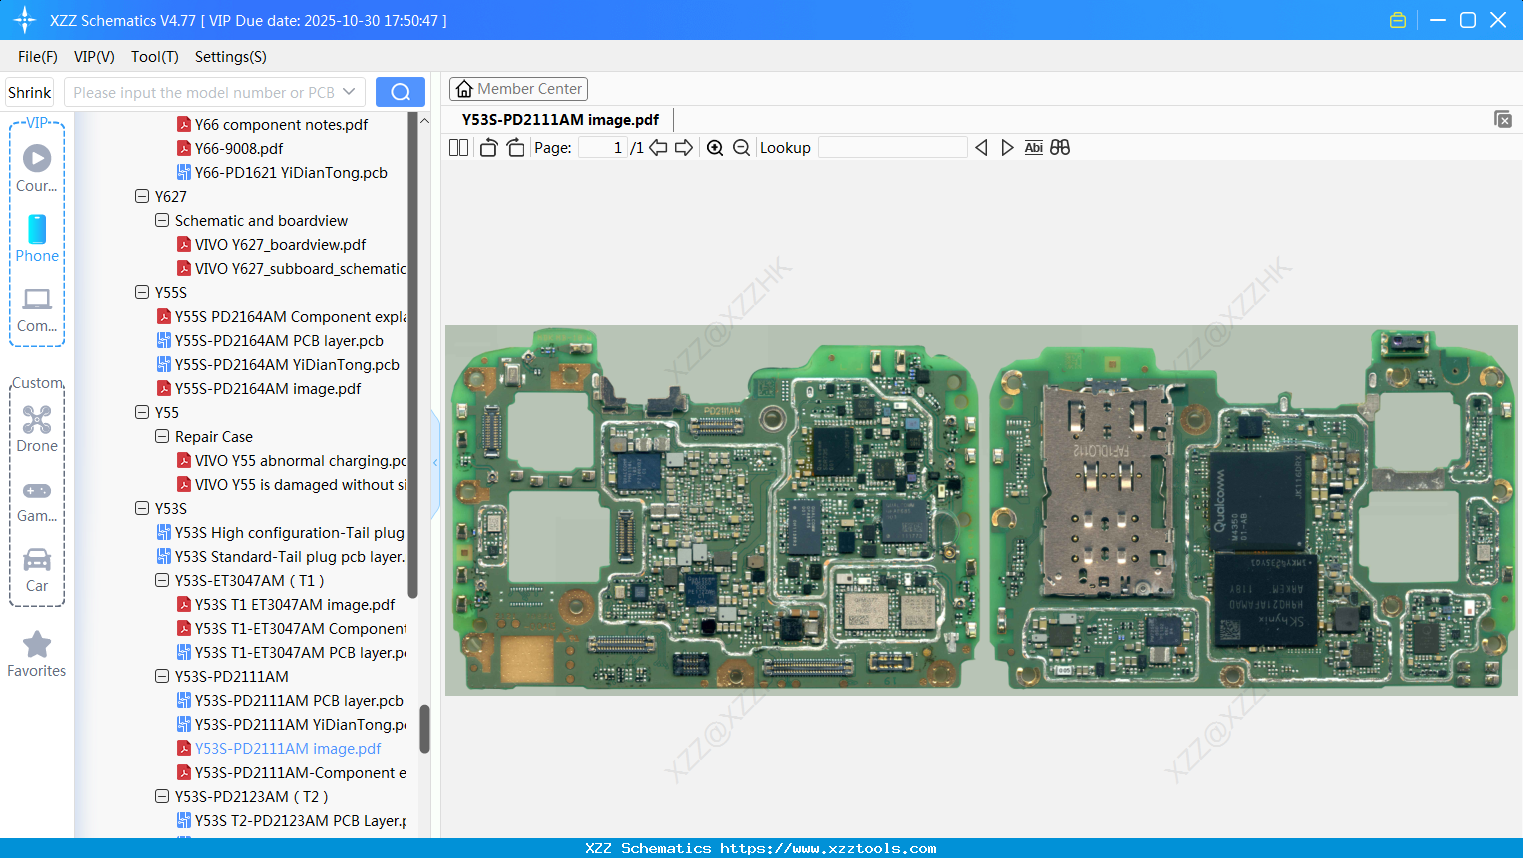Collapse the Y53S-PD2123AM ( T2 ) folder
The image size is (1523, 858).
click(162, 796)
